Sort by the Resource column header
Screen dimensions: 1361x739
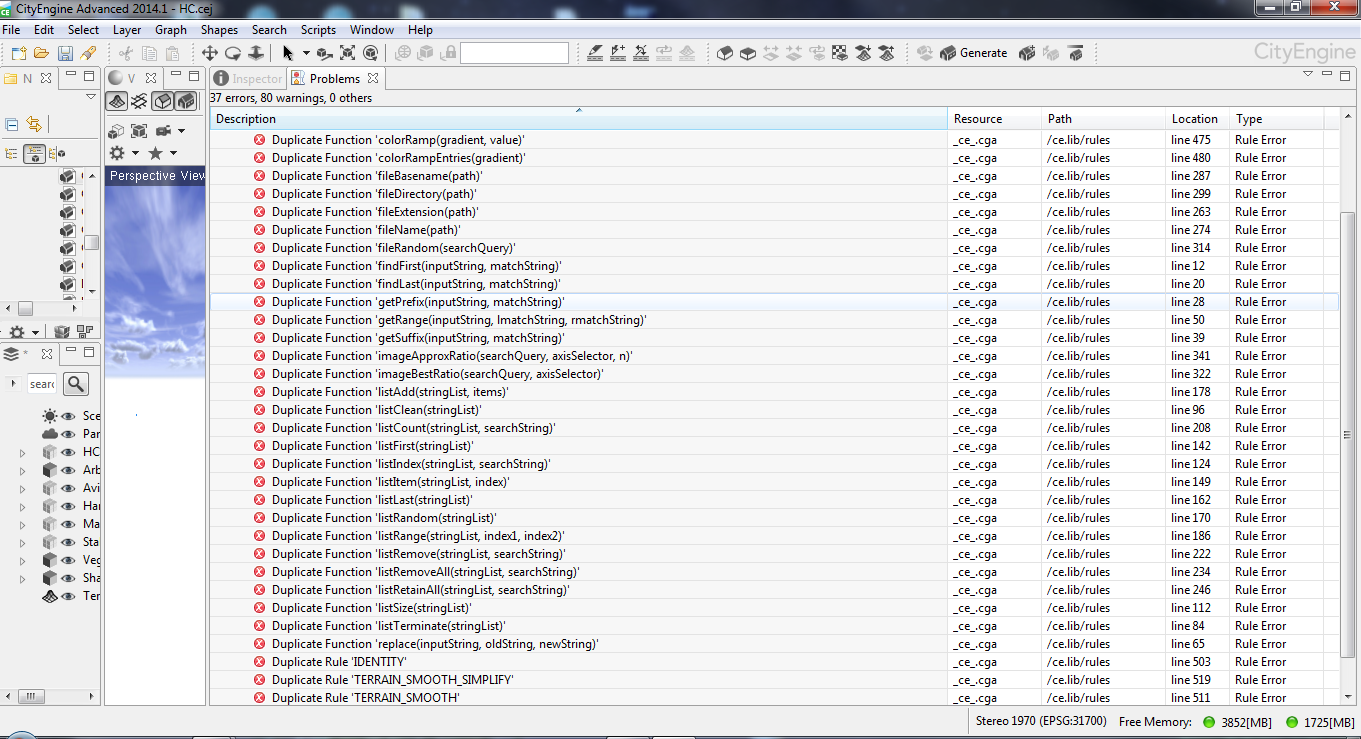994,119
